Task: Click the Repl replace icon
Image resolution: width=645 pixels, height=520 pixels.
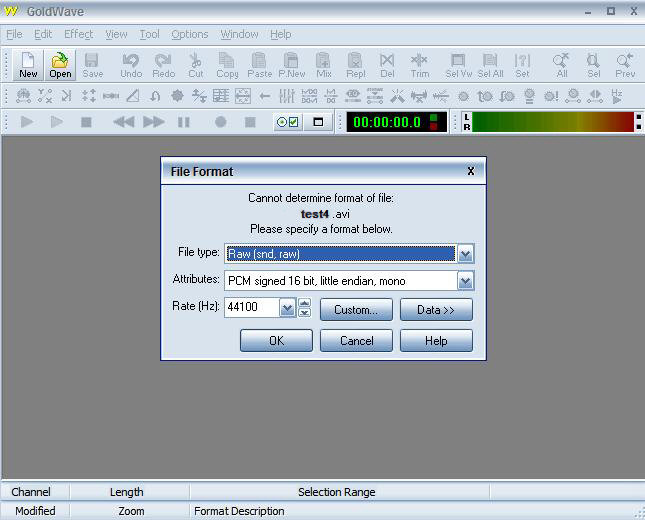Action: pyautogui.click(x=355, y=65)
